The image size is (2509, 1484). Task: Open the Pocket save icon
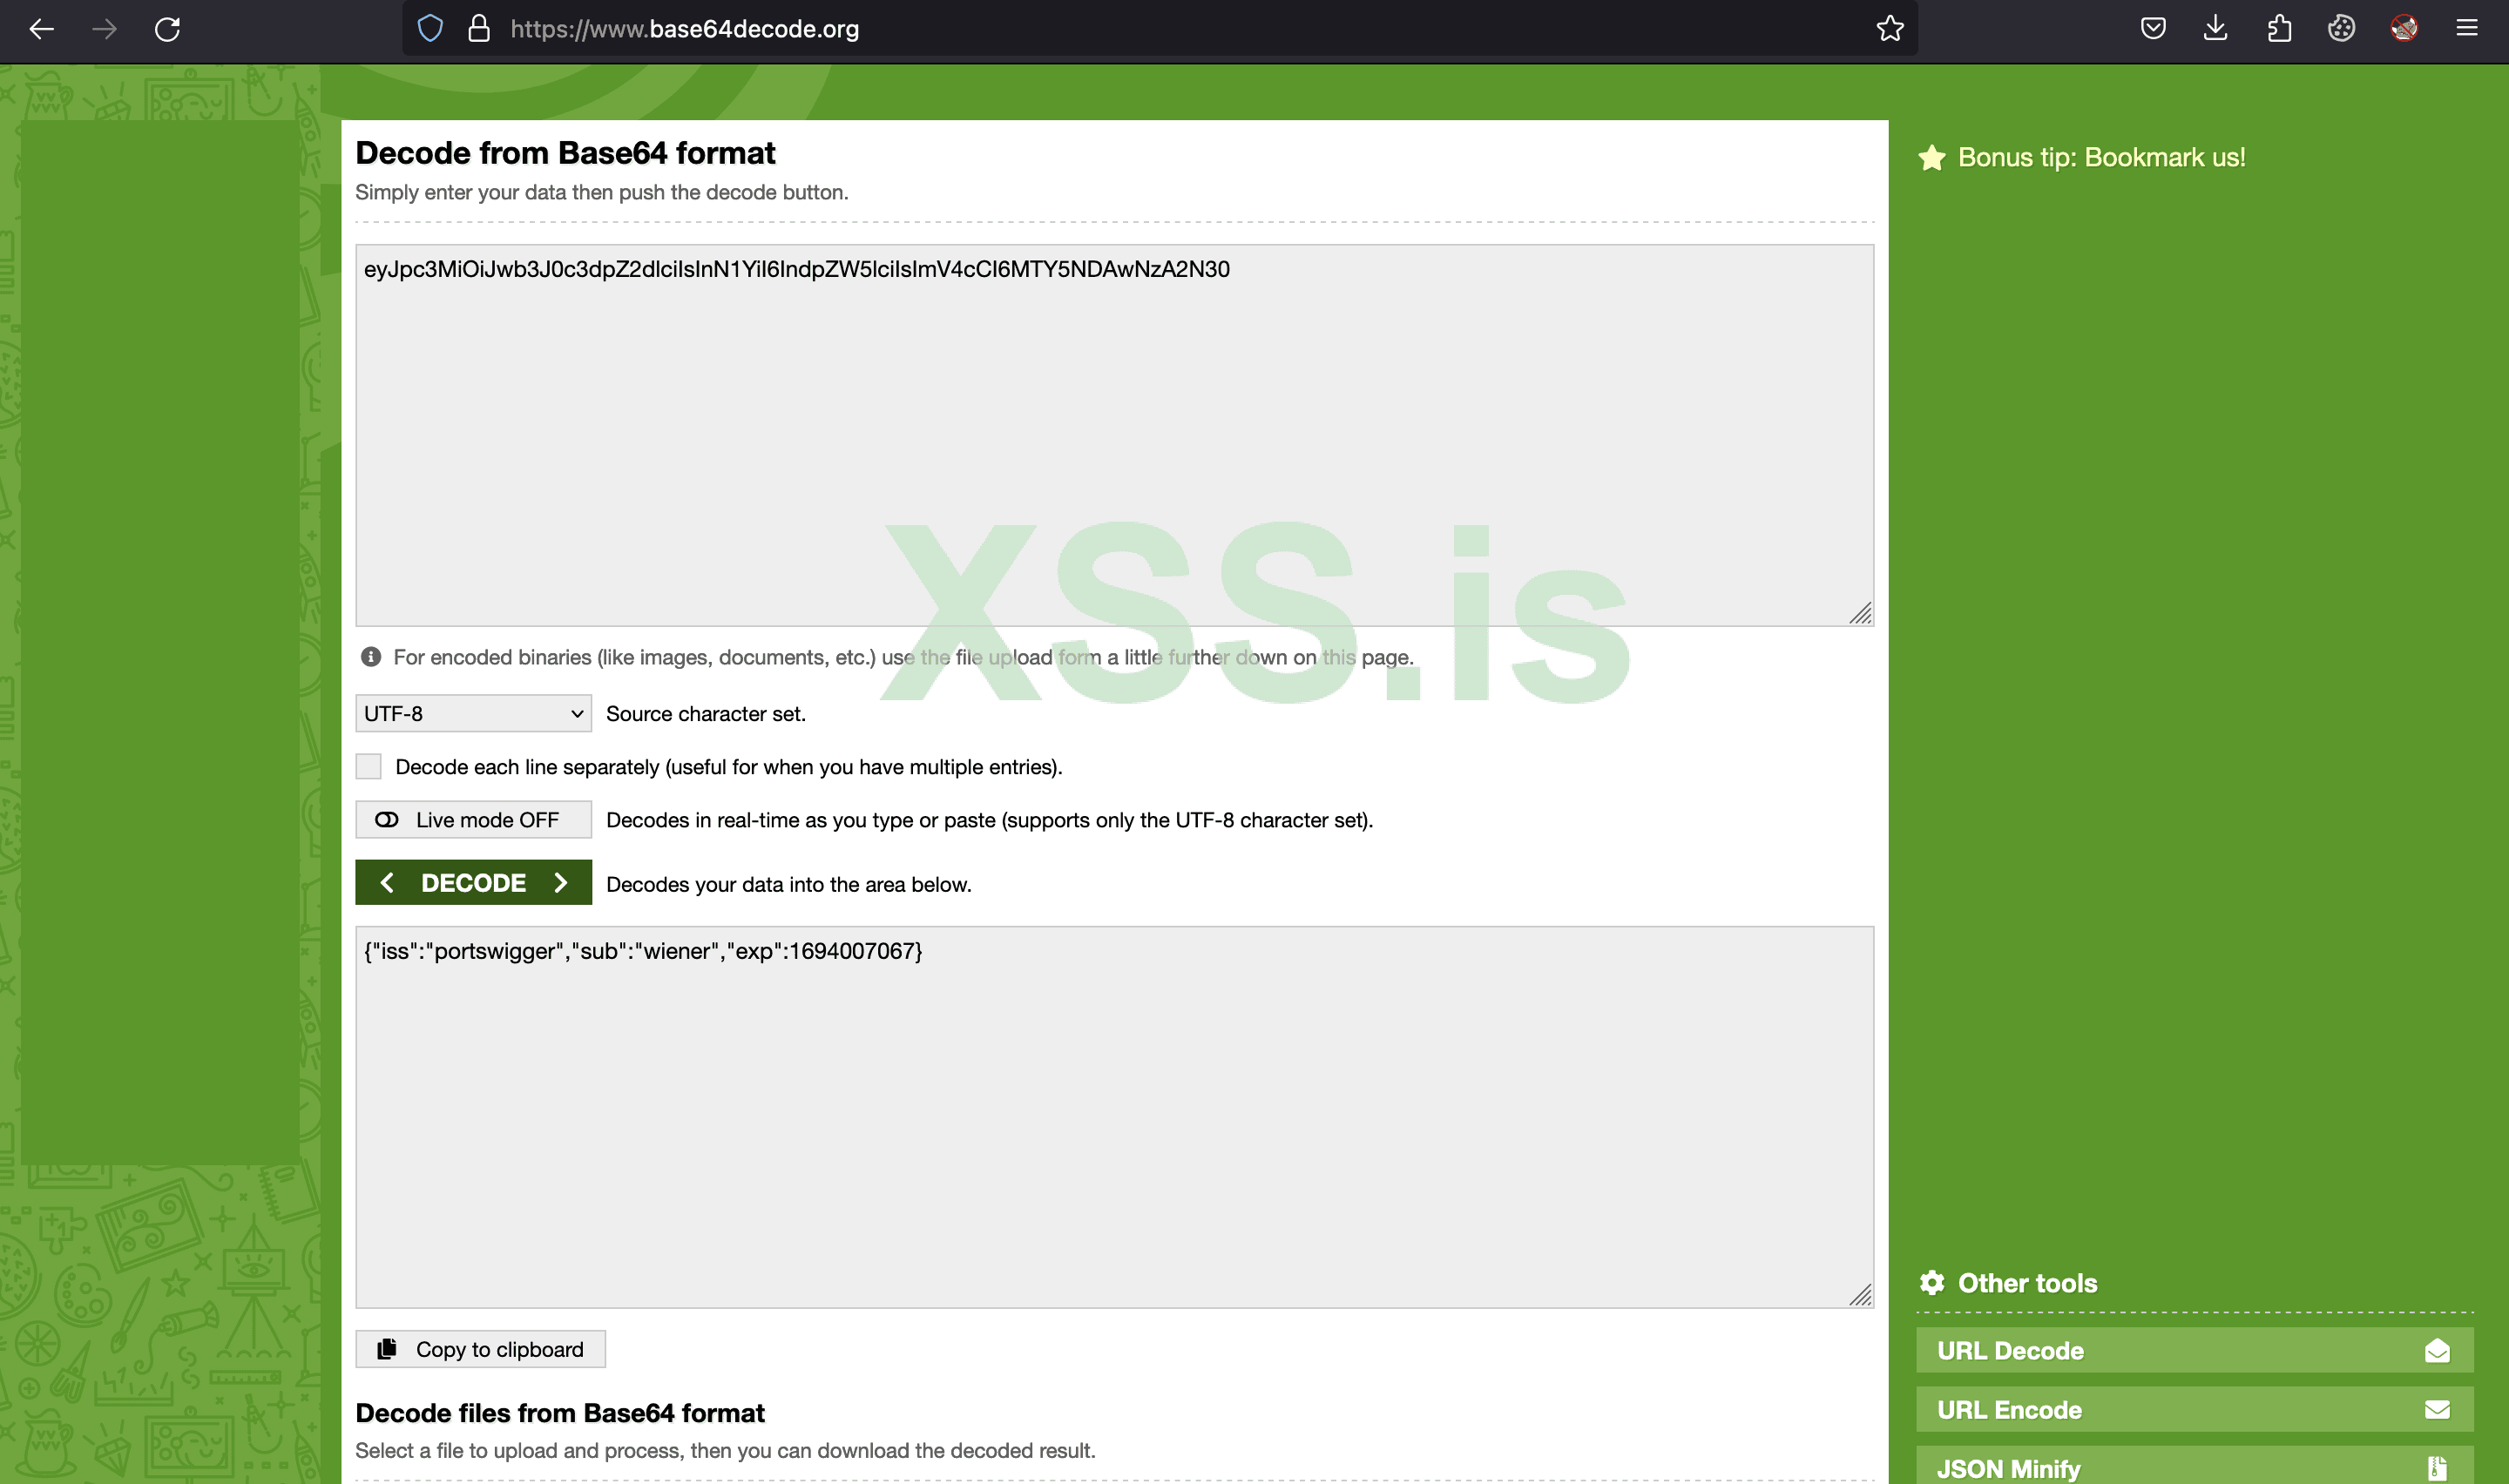[2153, 29]
